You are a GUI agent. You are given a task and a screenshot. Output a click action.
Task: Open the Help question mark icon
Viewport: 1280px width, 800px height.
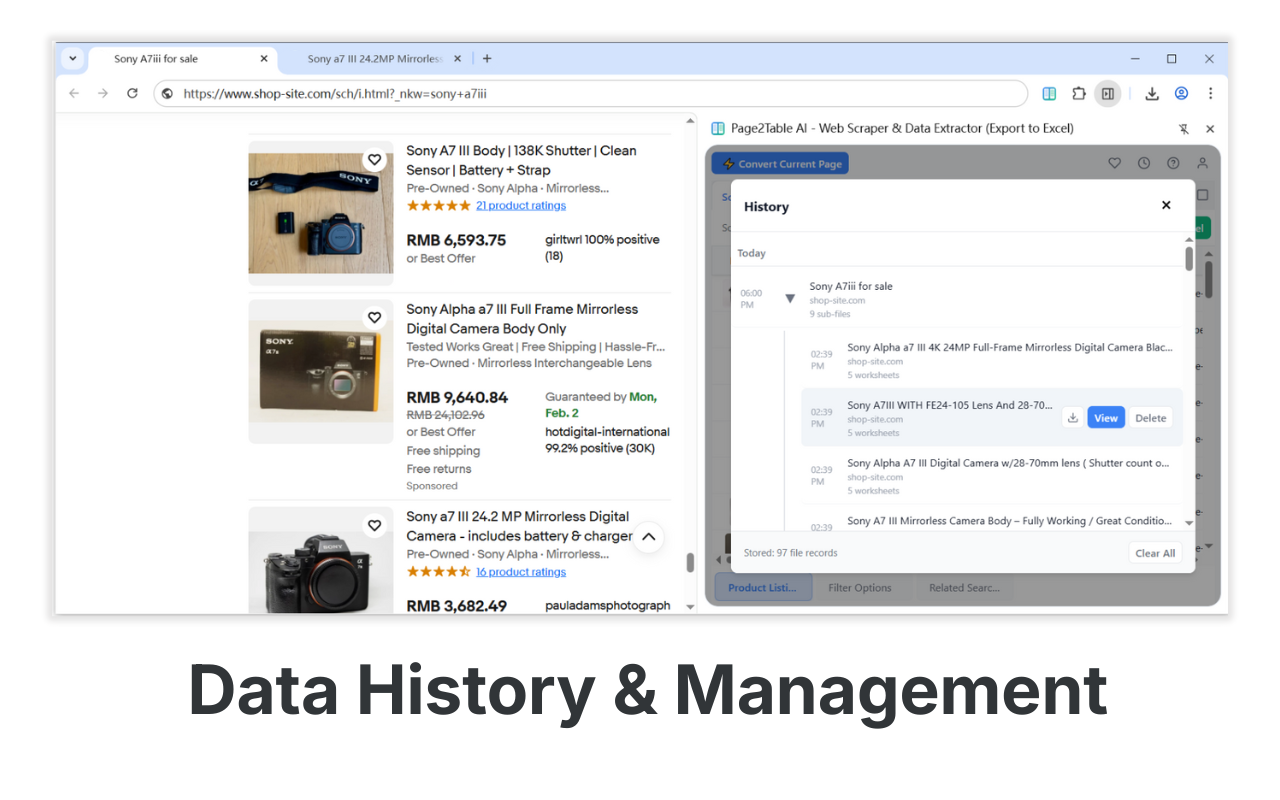[1173, 163]
